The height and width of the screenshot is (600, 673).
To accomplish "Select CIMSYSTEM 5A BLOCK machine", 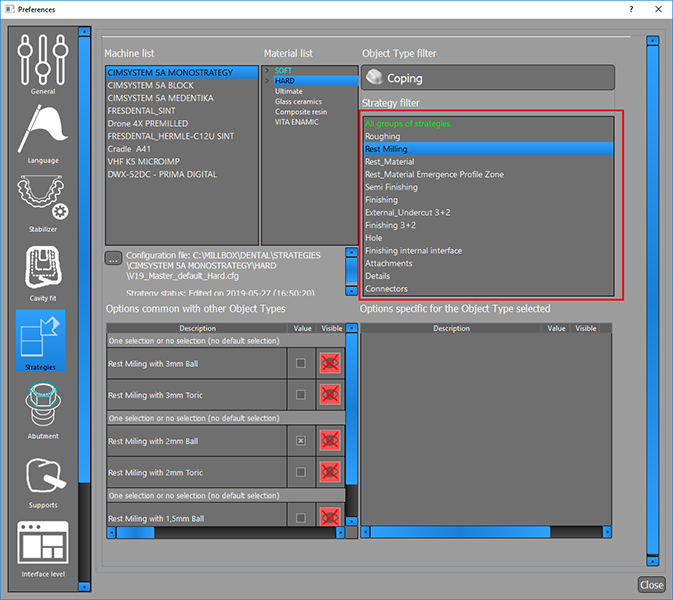I will point(182,85).
